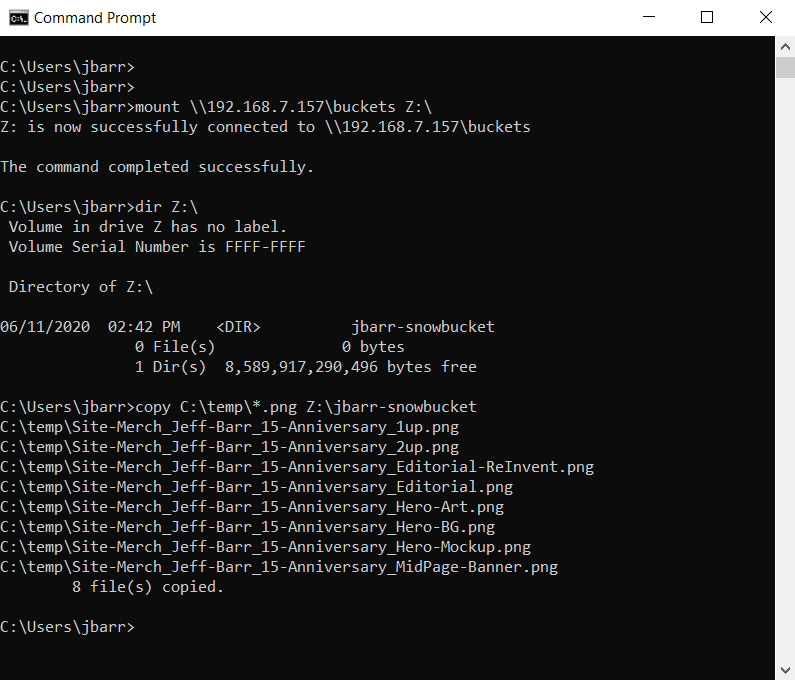Click the last C:\Users\jbarr> prompt
The width and height of the screenshot is (795, 680).
tap(67, 627)
